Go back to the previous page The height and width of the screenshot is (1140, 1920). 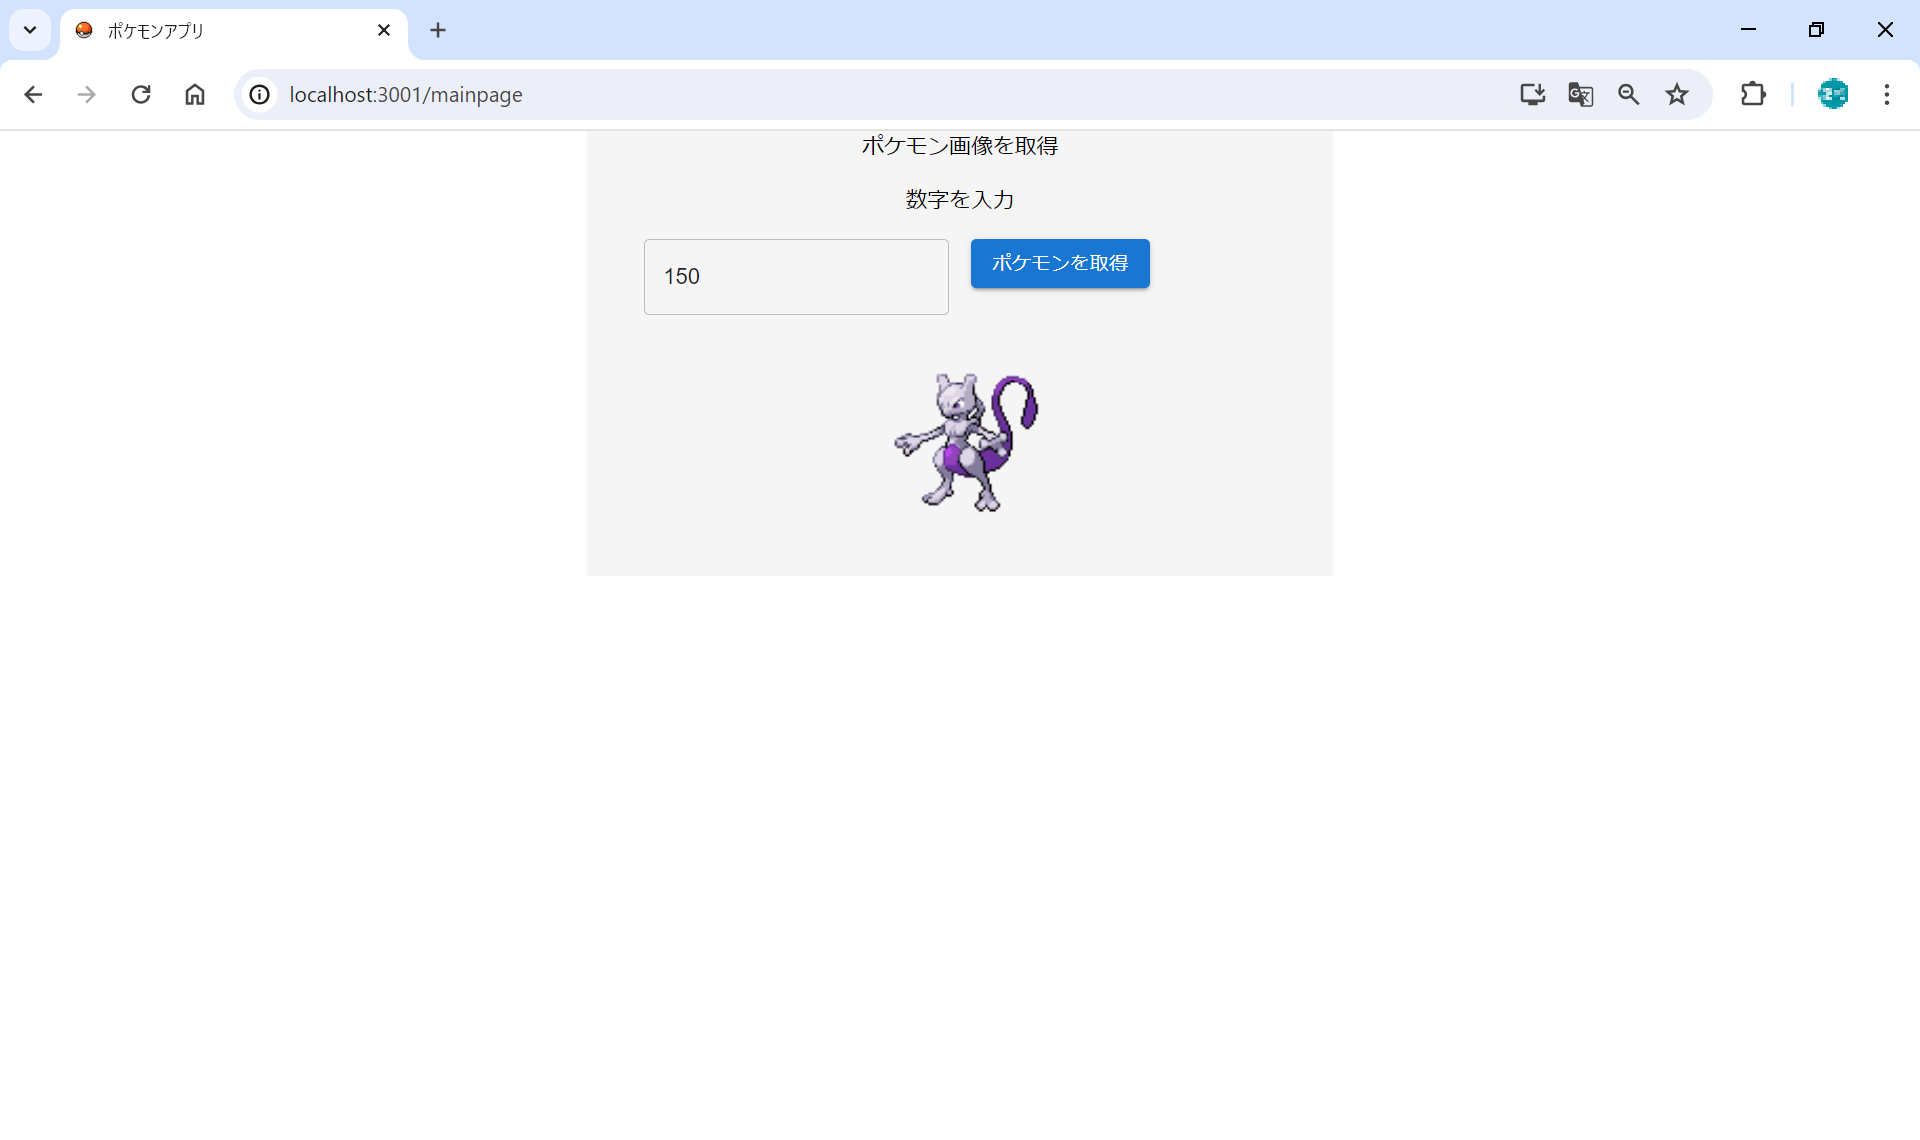coord(33,94)
